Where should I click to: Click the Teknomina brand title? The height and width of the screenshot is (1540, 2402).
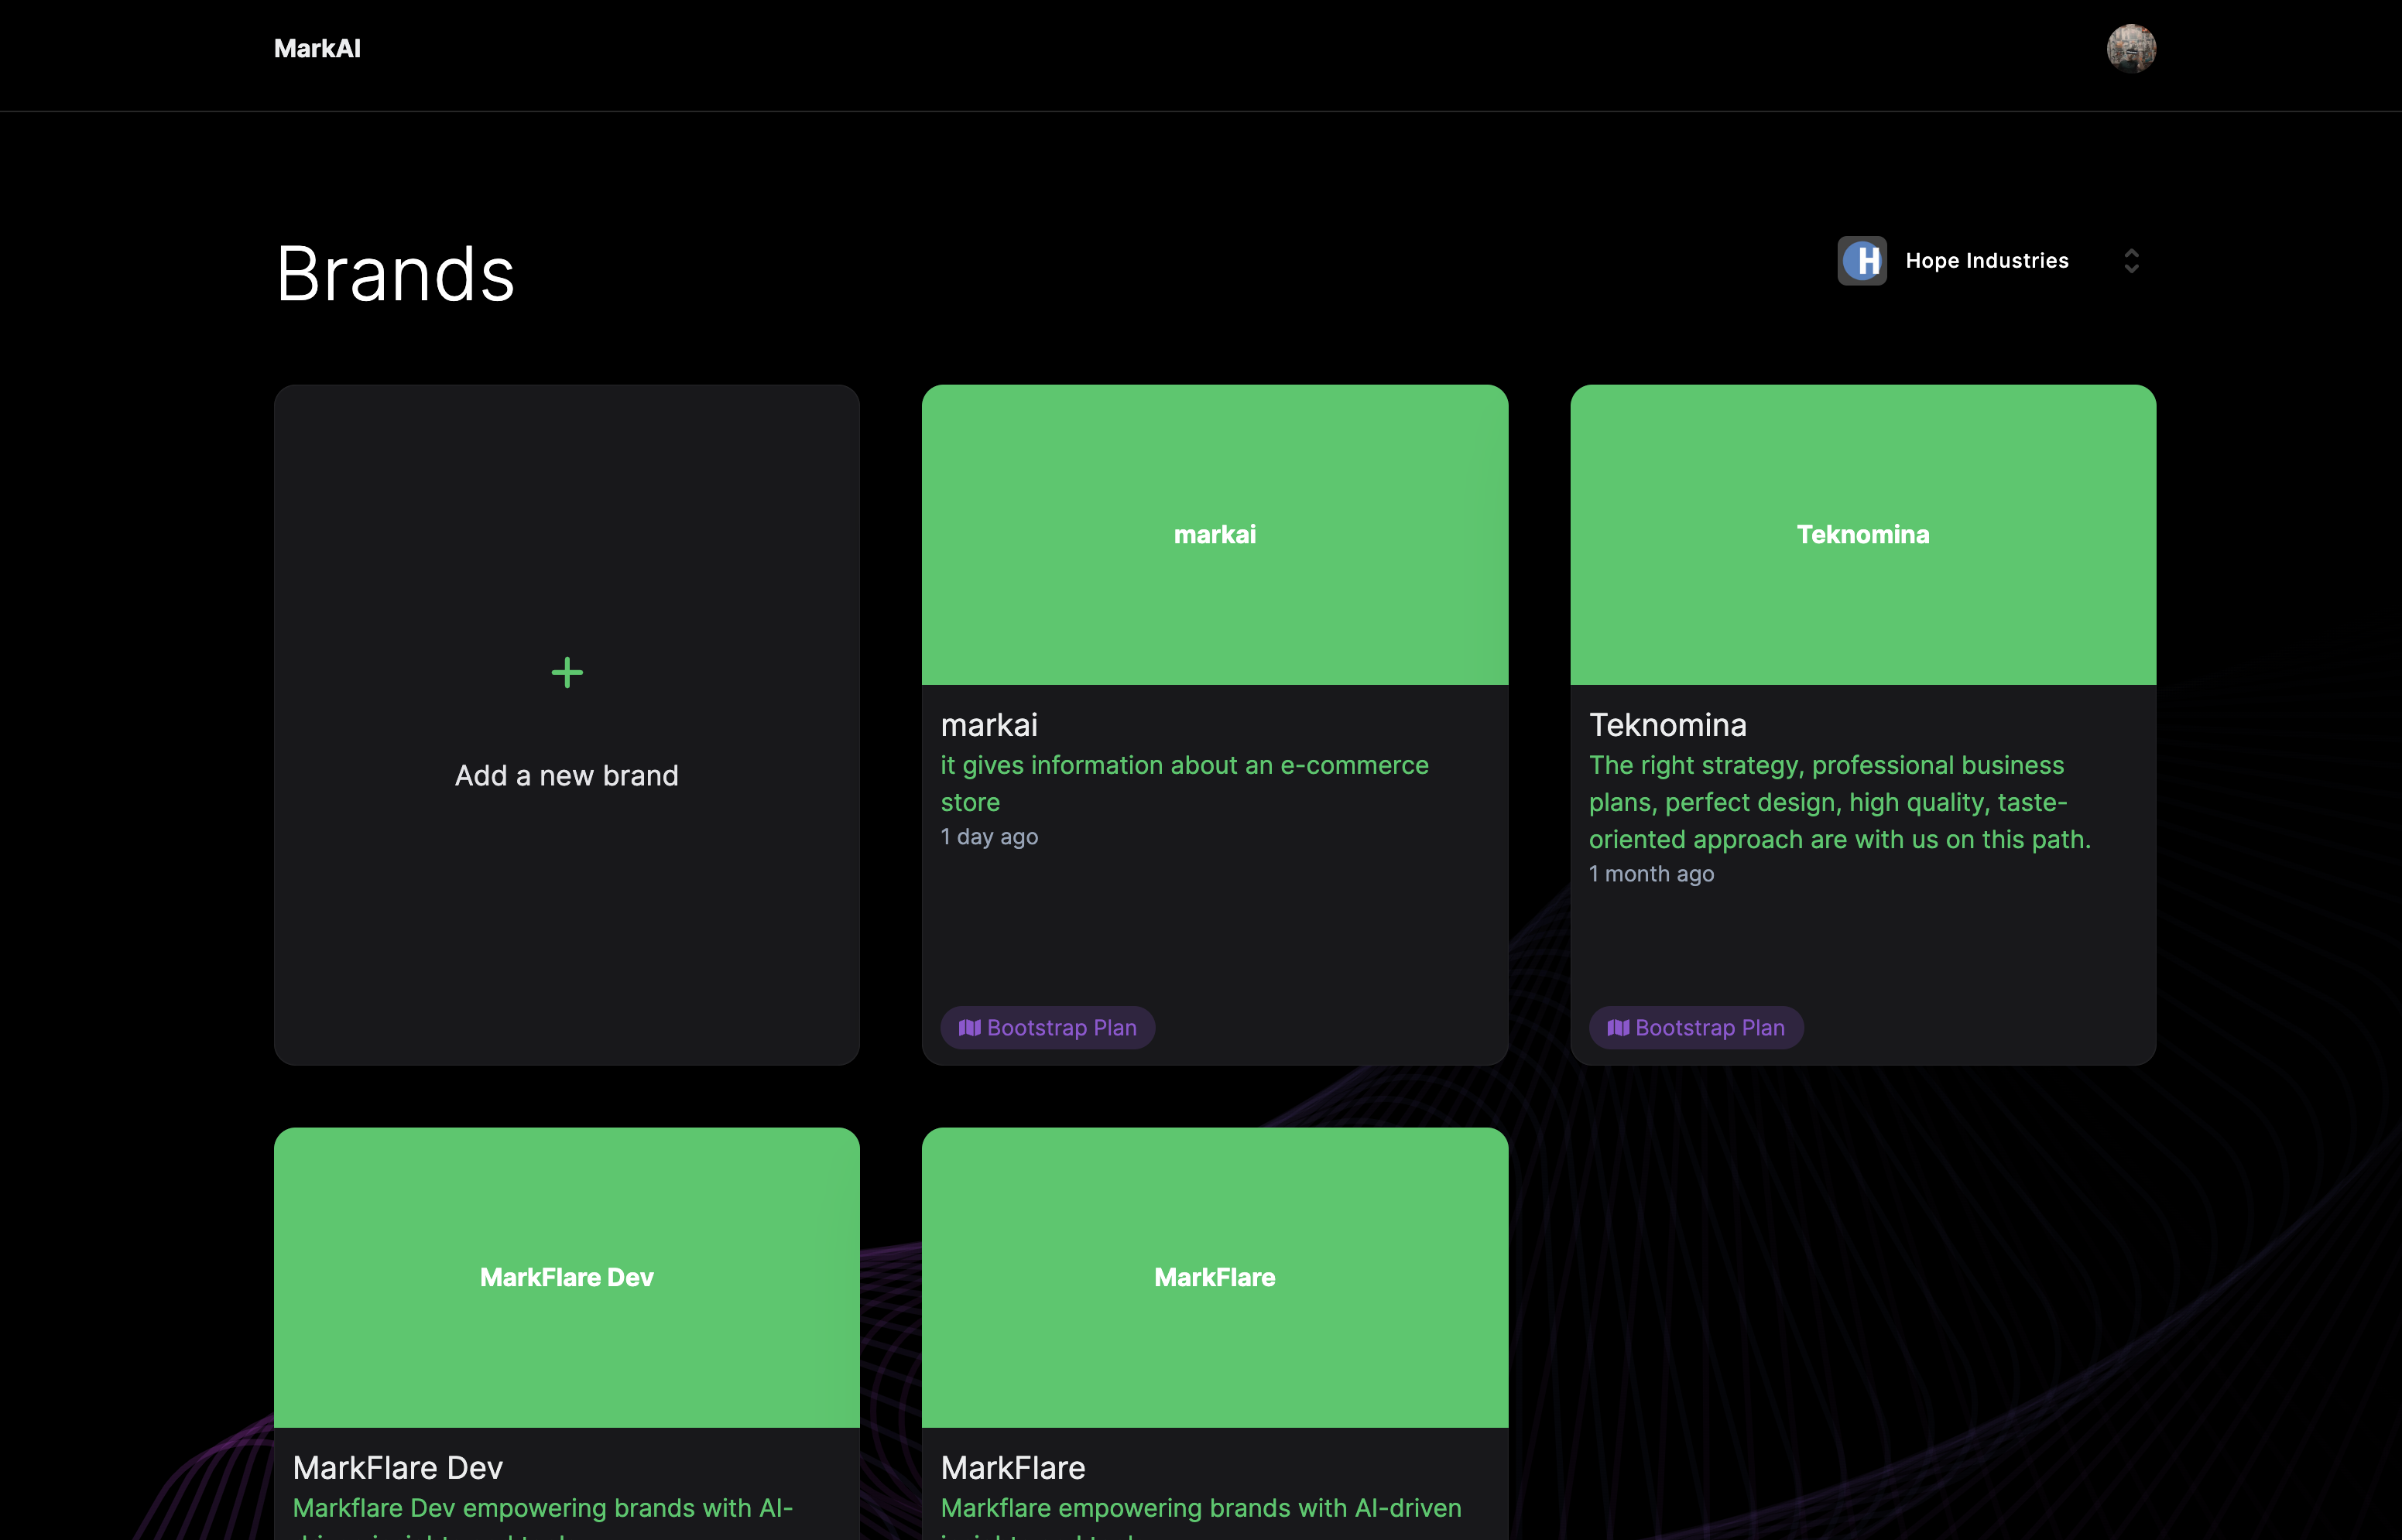1667,724
